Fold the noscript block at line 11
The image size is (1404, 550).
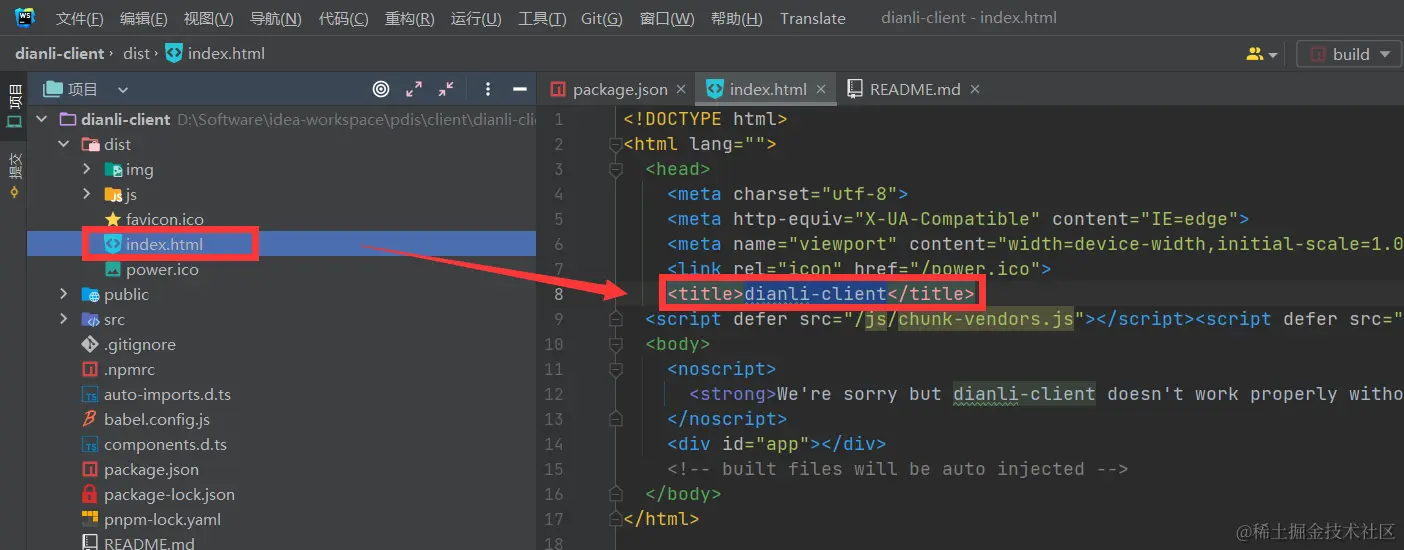coord(616,369)
